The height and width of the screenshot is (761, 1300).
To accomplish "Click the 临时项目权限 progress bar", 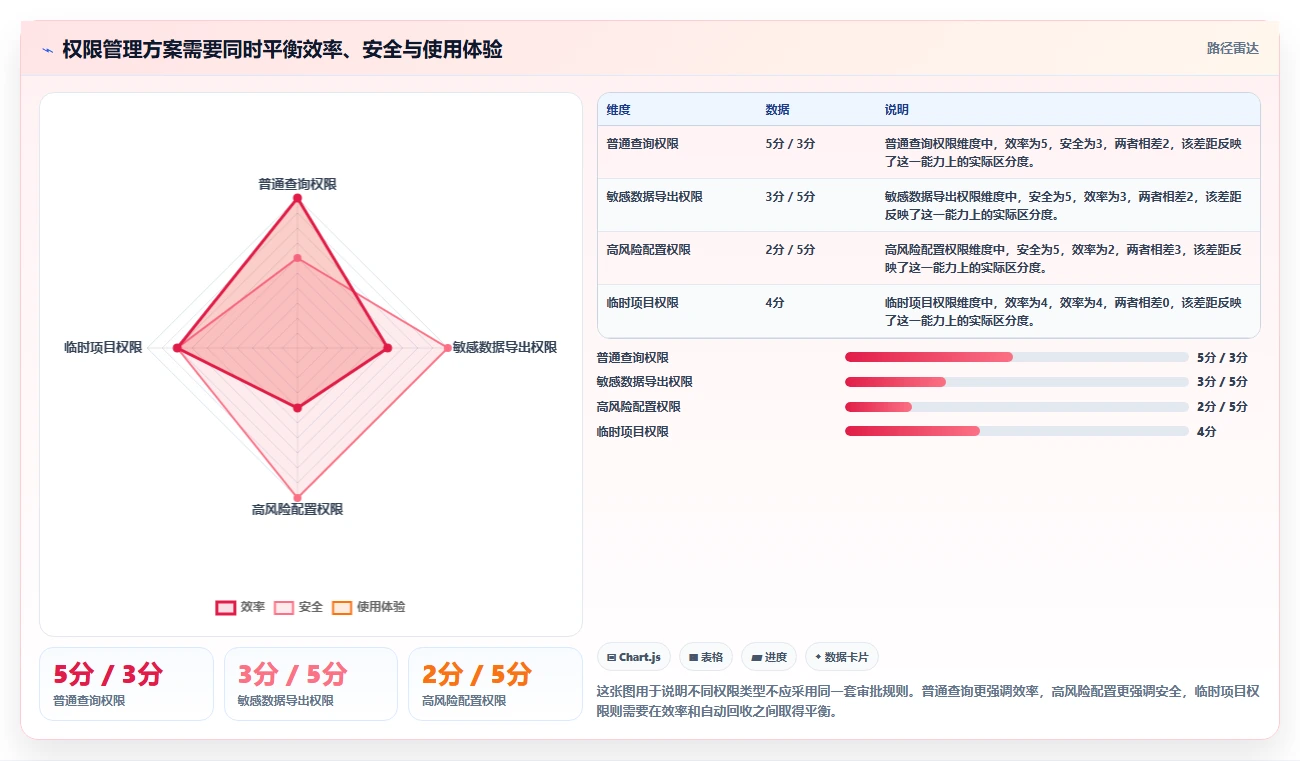I will (x=1017, y=432).
